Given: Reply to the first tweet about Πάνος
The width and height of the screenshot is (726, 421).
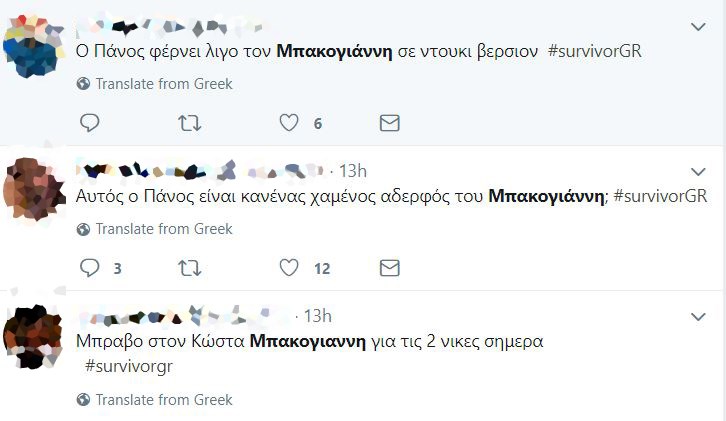Looking at the screenshot, I should coord(89,123).
